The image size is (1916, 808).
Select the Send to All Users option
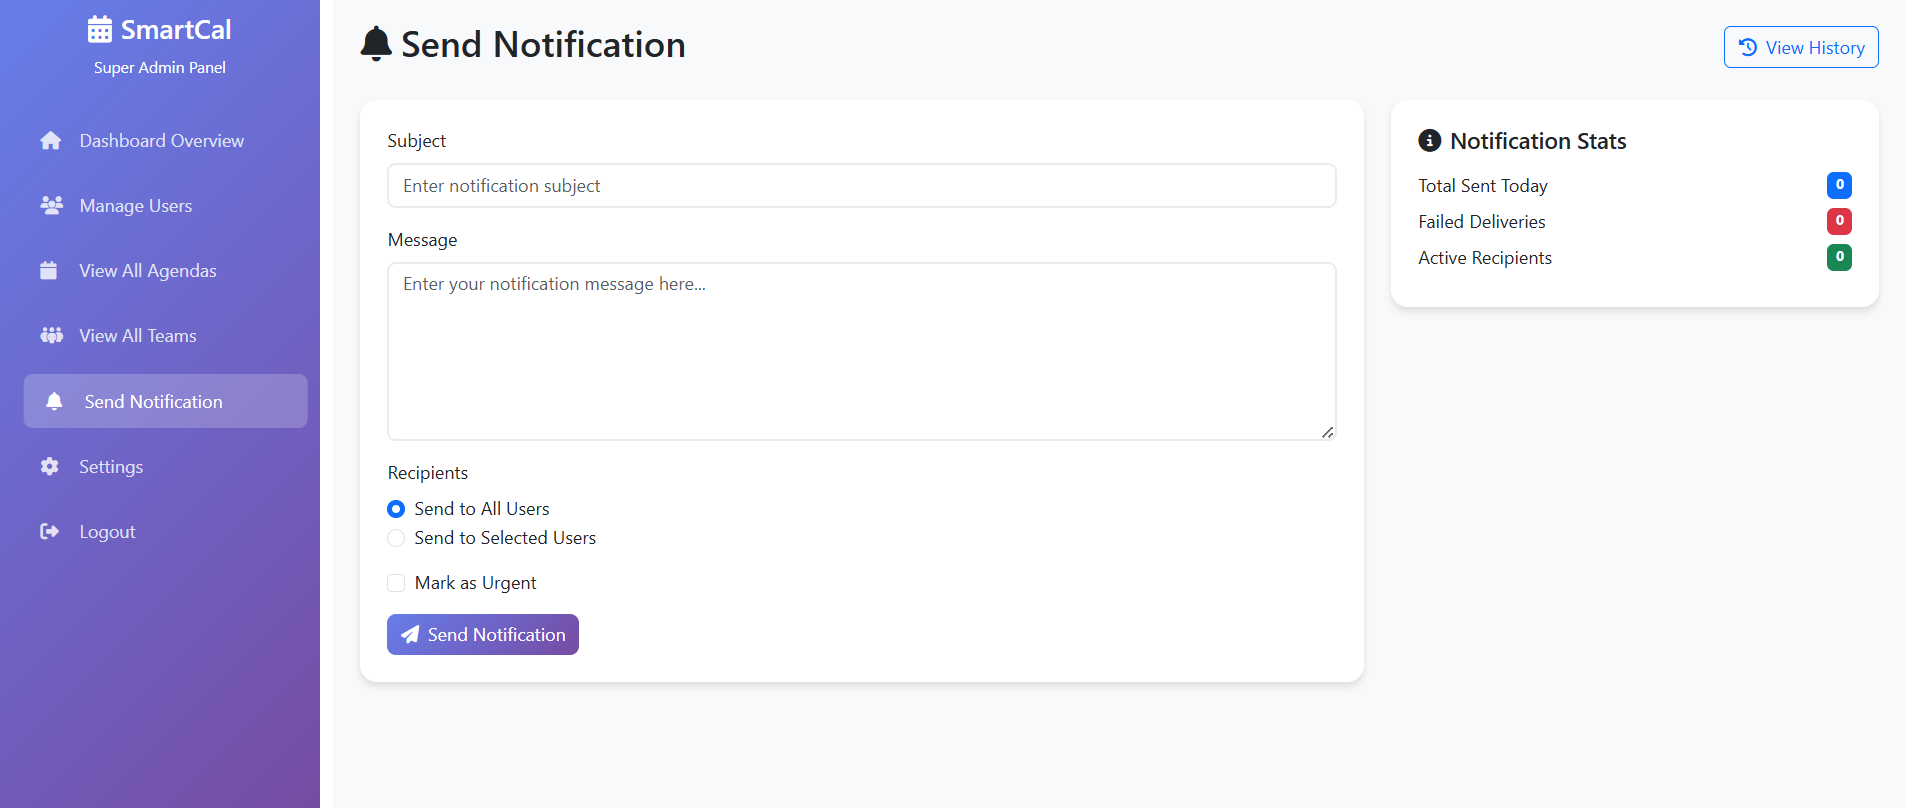pos(396,509)
